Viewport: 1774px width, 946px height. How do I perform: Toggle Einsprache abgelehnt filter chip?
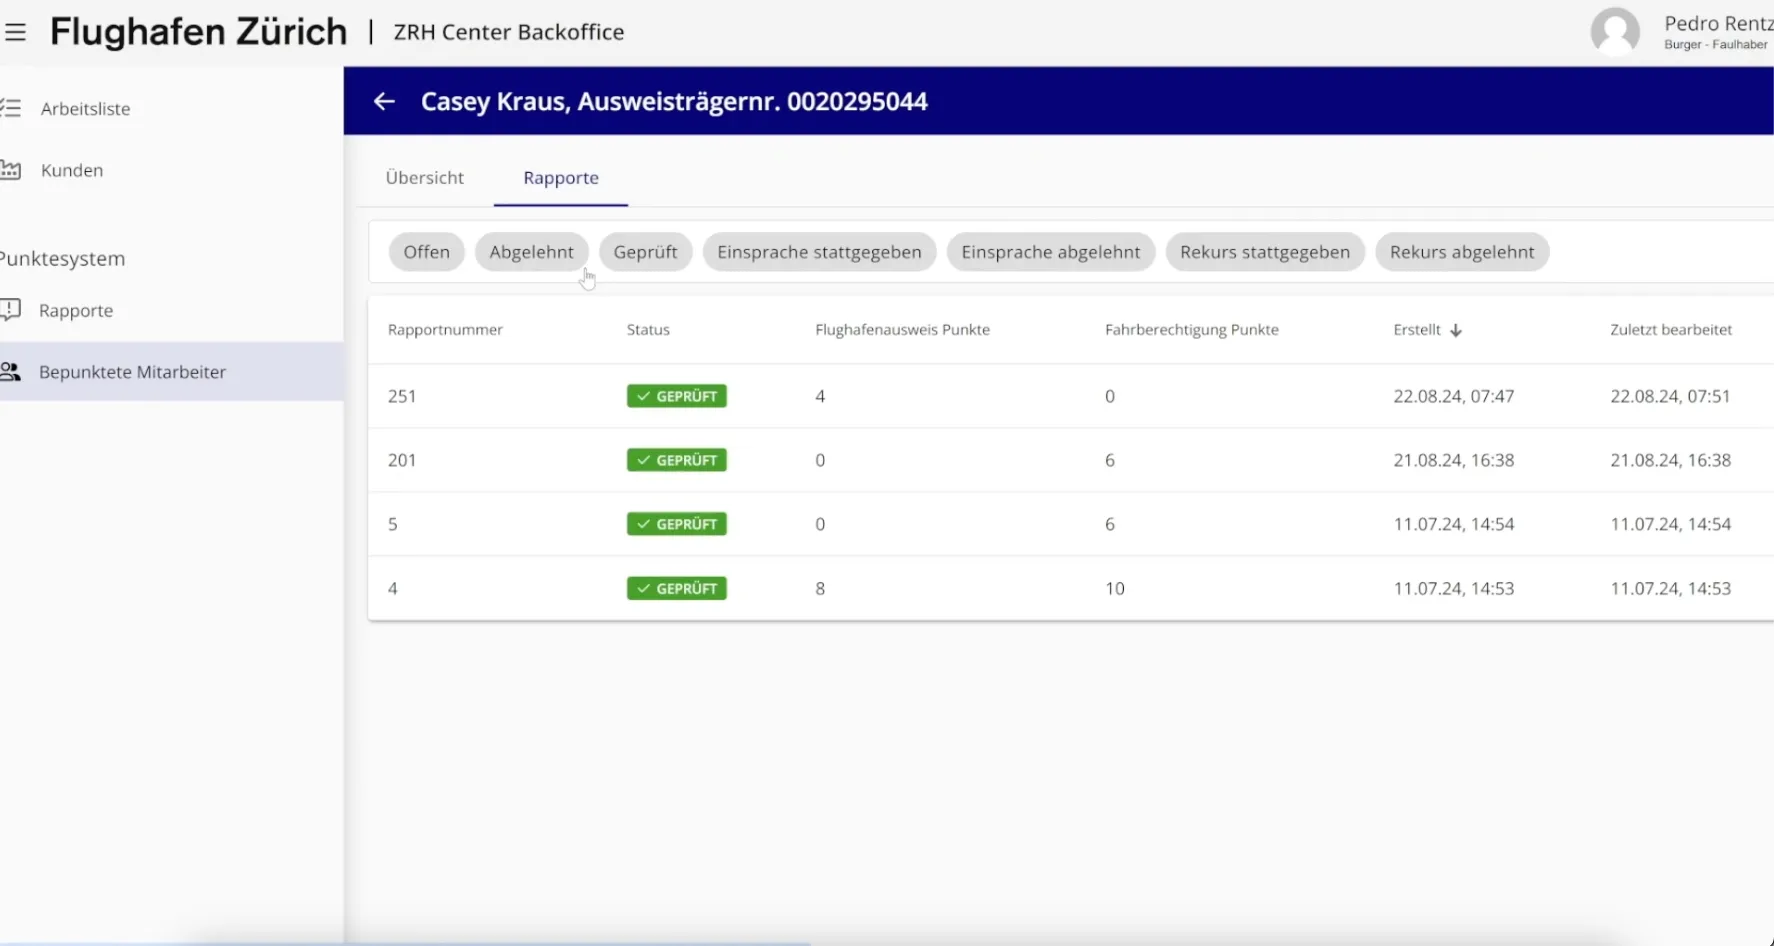pyautogui.click(x=1051, y=252)
